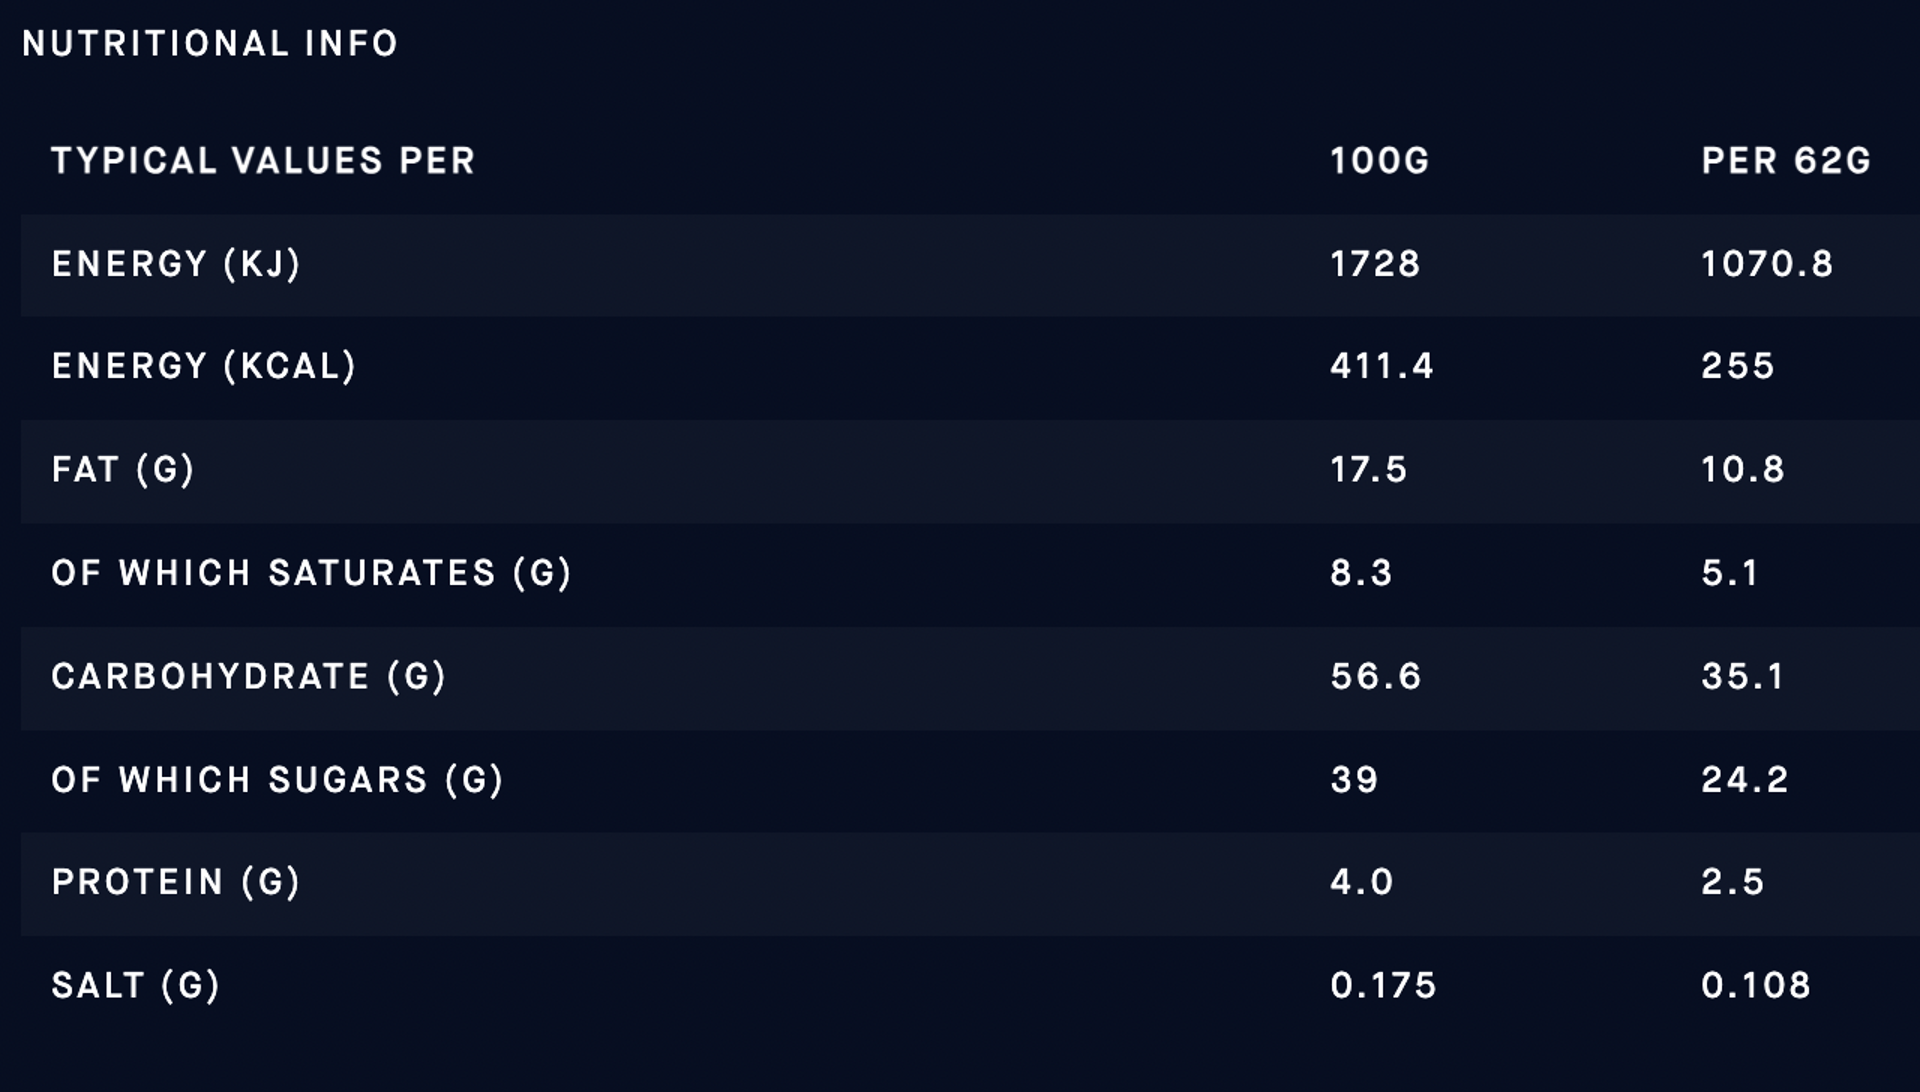The height and width of the screenshot is (1092, 1920).
Task: Select the Fat (G) row label
Action: [x=123, y=469]
